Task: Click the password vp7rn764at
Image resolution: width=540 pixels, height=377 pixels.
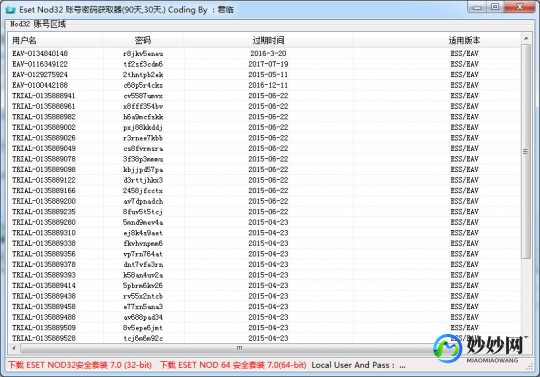Action: (x=143, y=254)
